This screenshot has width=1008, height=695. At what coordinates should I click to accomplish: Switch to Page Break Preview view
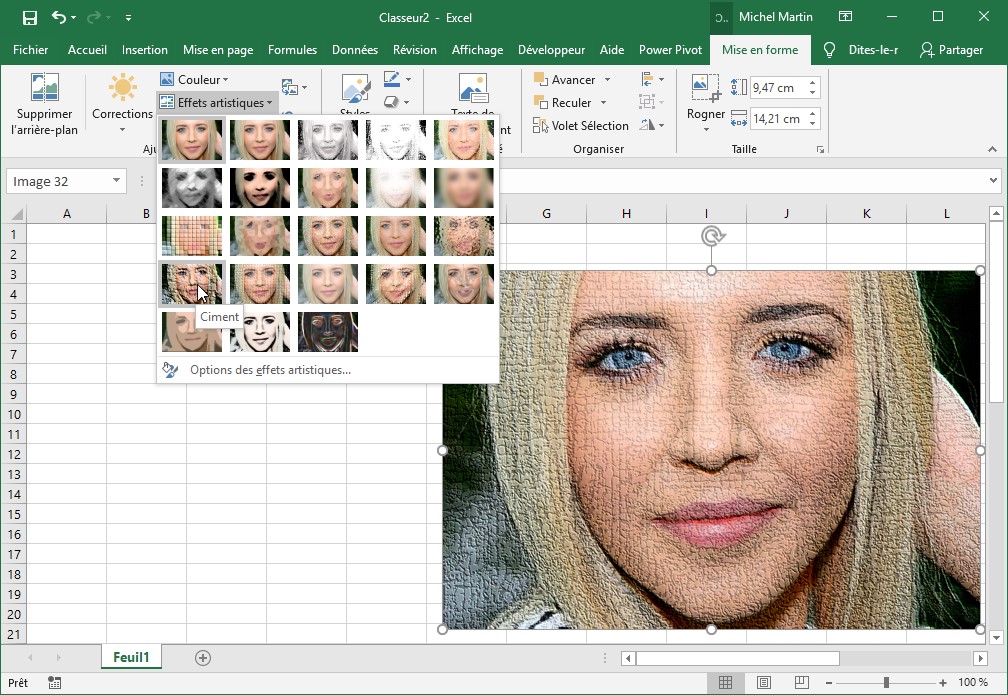(800, 683)
